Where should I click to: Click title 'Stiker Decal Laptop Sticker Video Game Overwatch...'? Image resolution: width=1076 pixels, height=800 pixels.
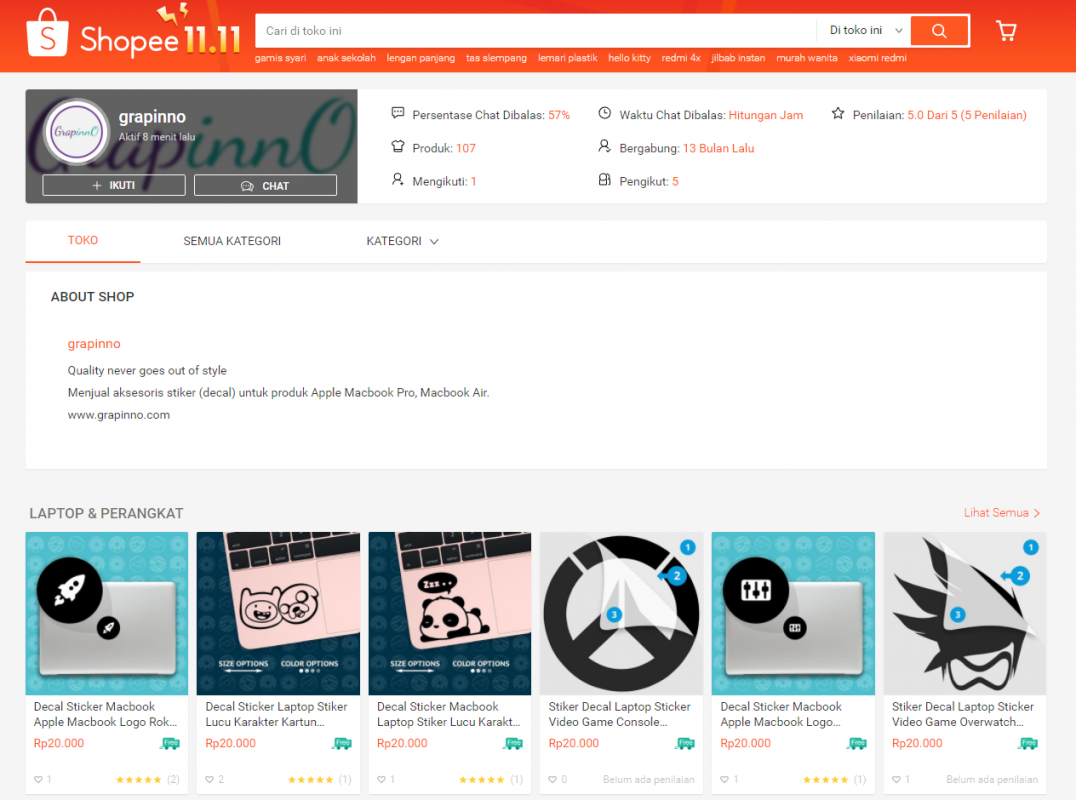[x=963, y=714]
